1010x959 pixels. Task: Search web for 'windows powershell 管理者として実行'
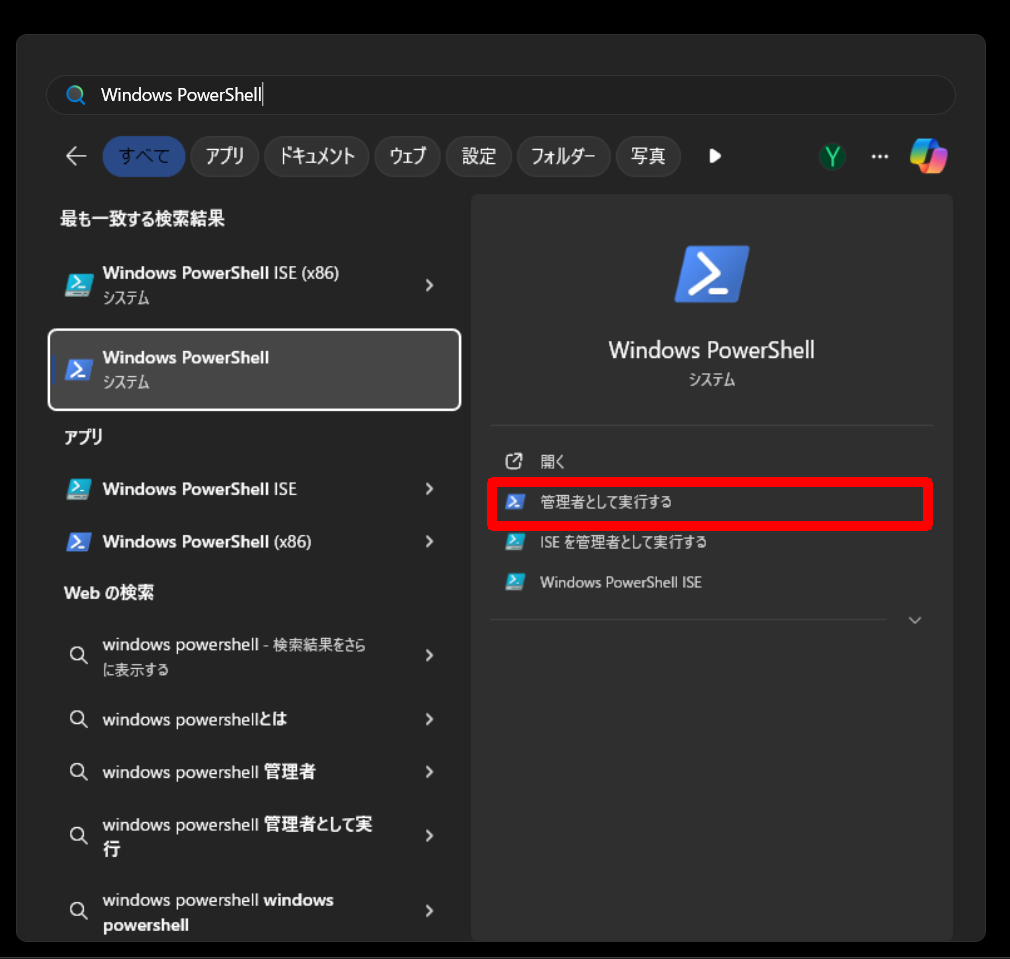point(254,835)
